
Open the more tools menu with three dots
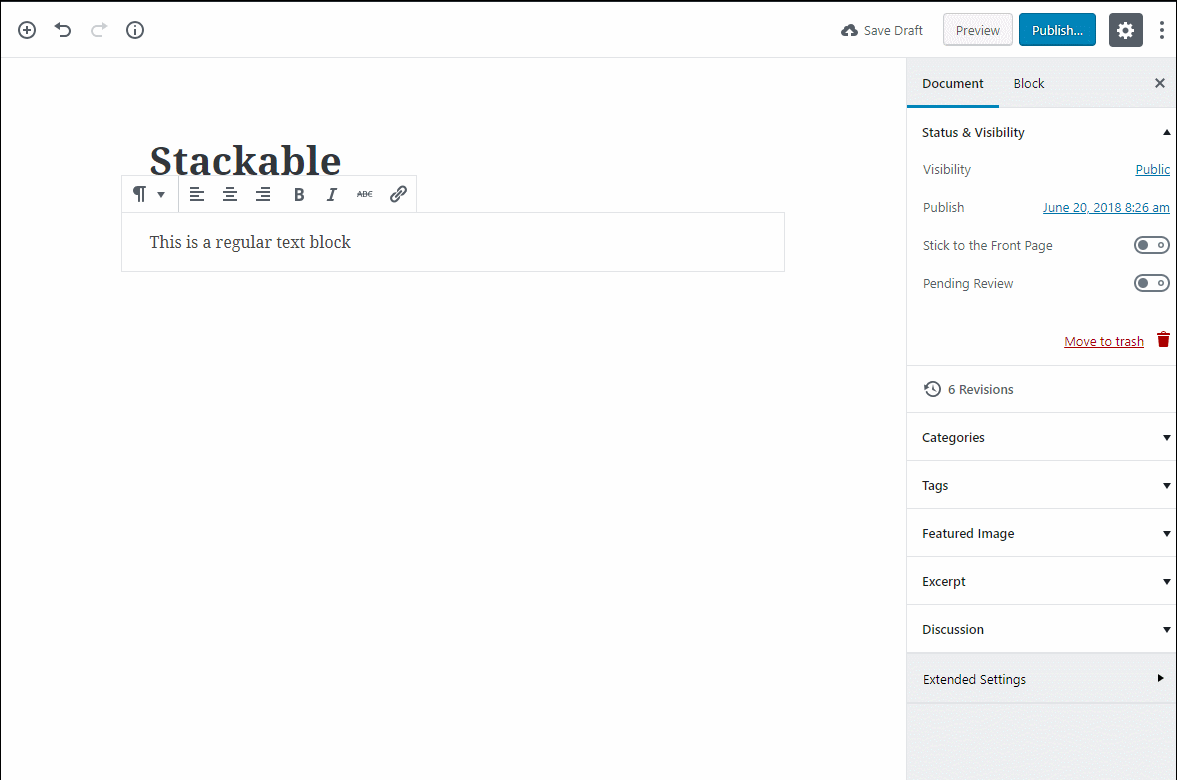pos(1162,30)
